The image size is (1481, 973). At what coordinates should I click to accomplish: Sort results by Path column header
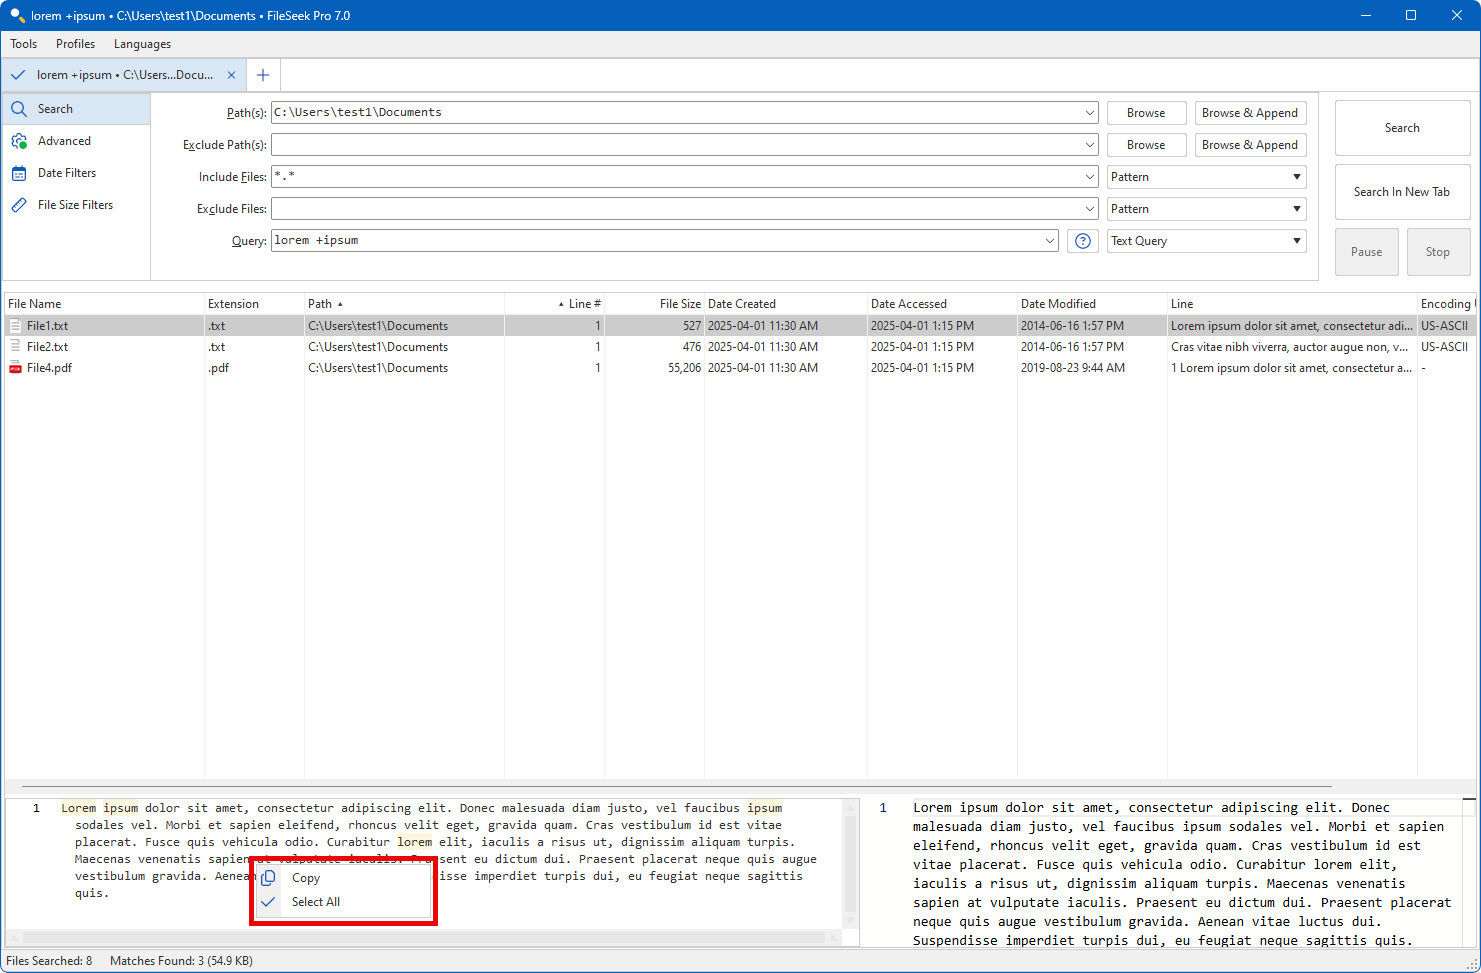(404, 304)
